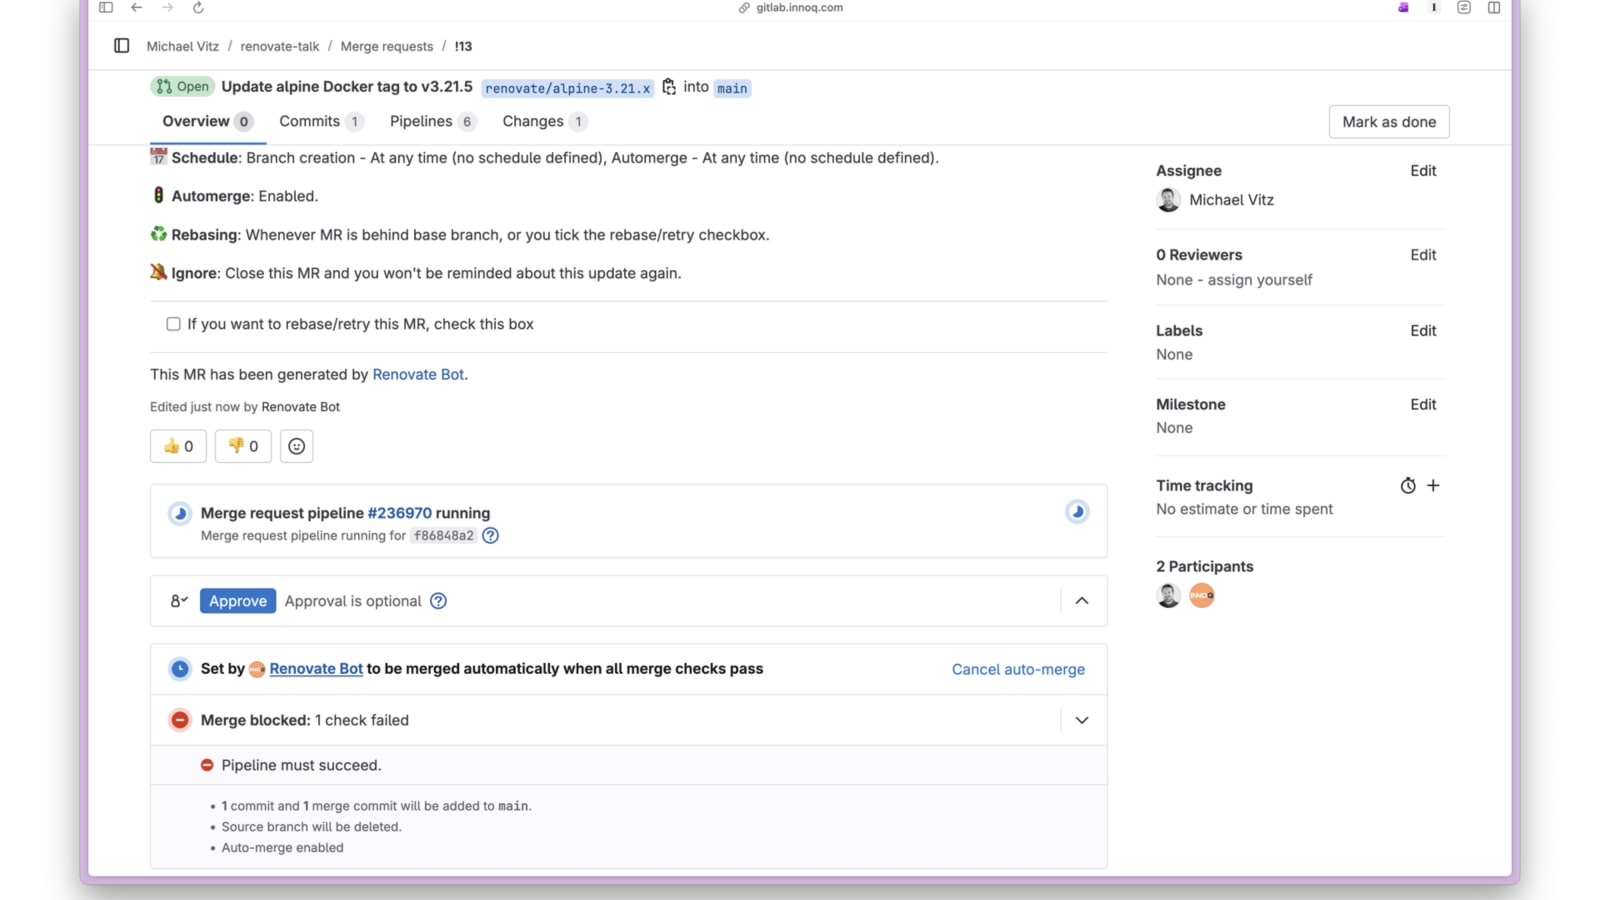Open help icon next to commit f86848a2

(x=490, y=536)
